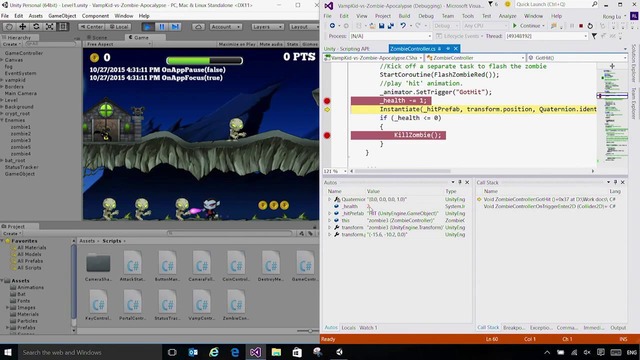Expand bat_root in Hierarchy
The width and height of the screenshot is (640, 360).
click(2, 160)
